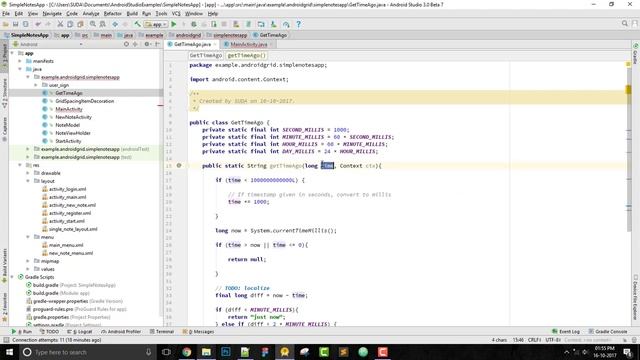
Task: Open the File menu
Action: 6,13
